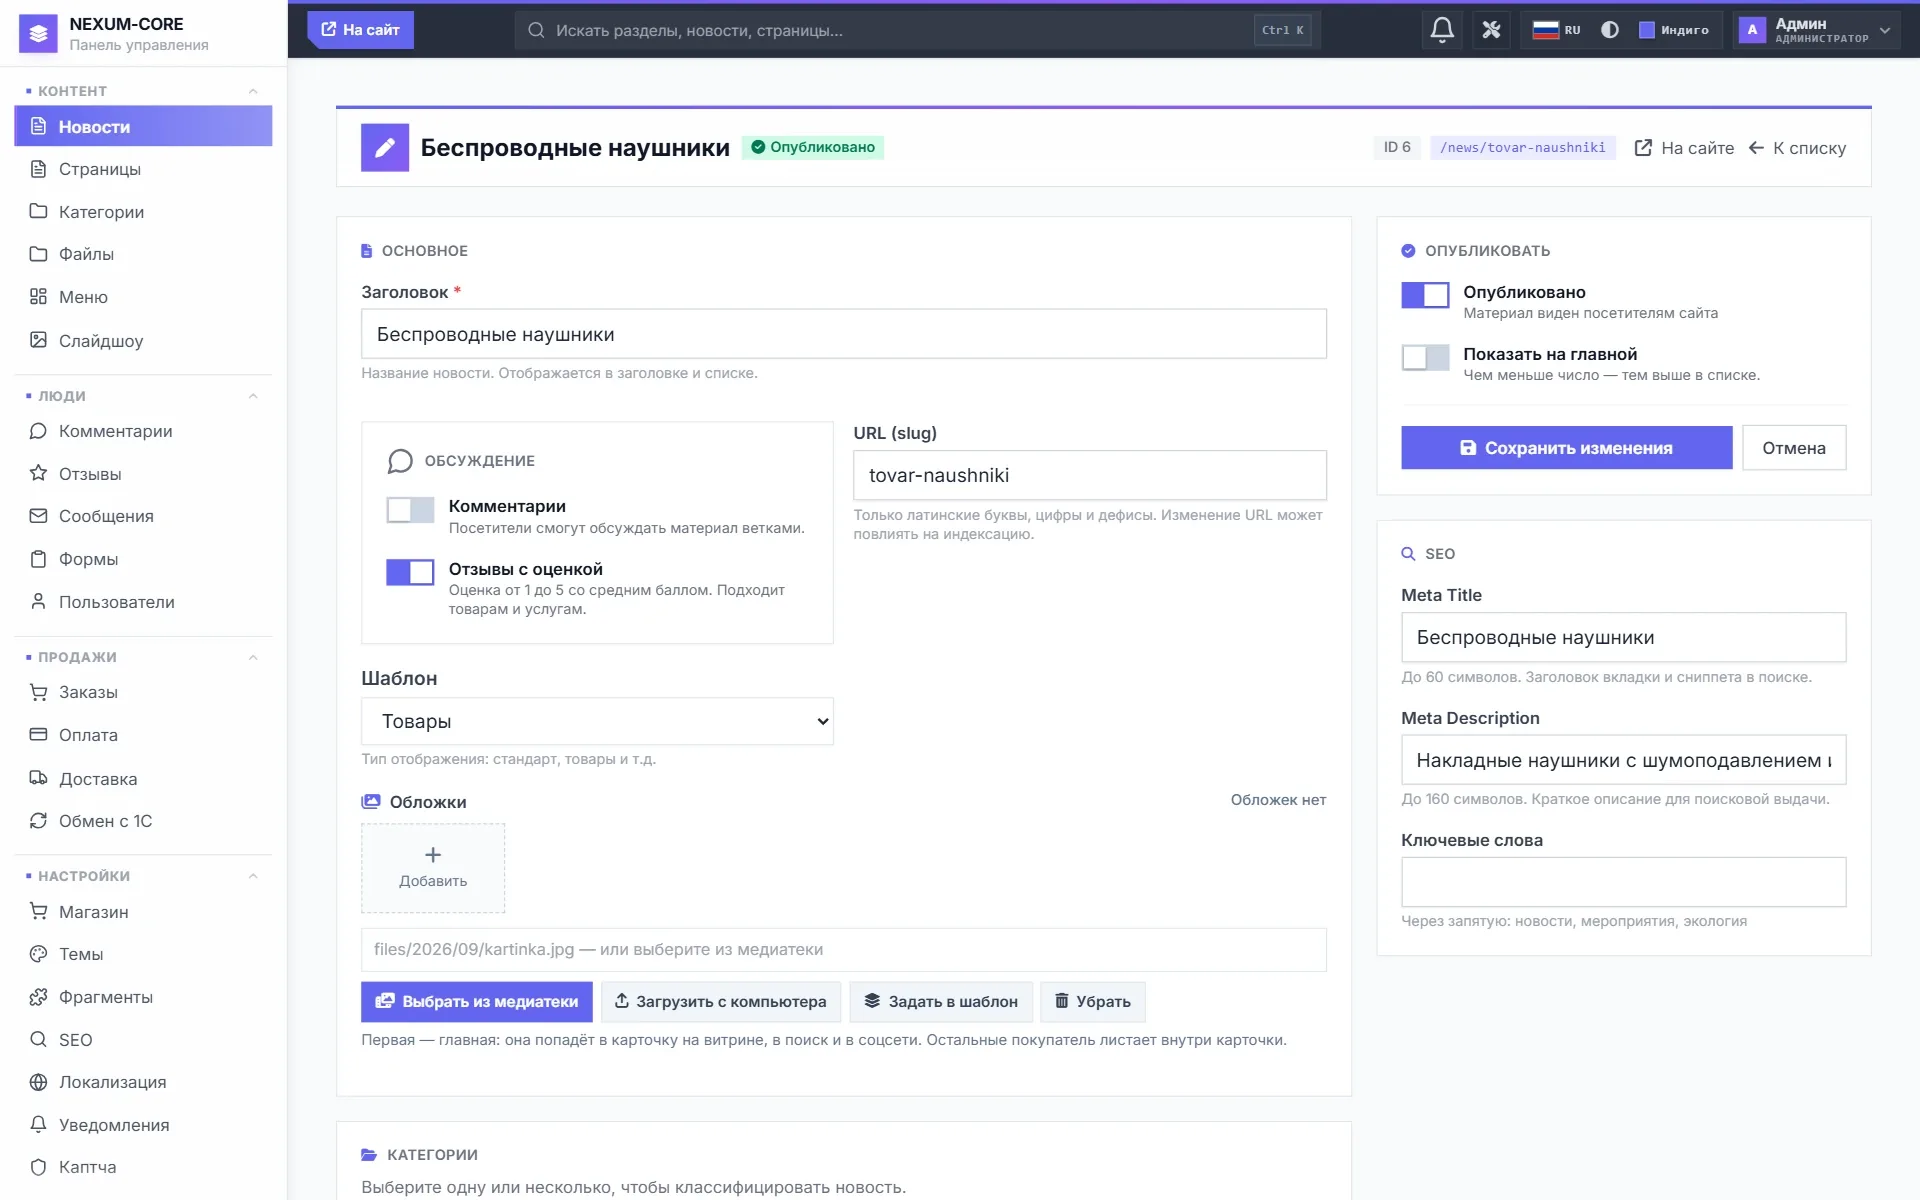Click Выбрать из медиатеки button
Viewport: 1920px width, 1200px height.
(476, 1001)
